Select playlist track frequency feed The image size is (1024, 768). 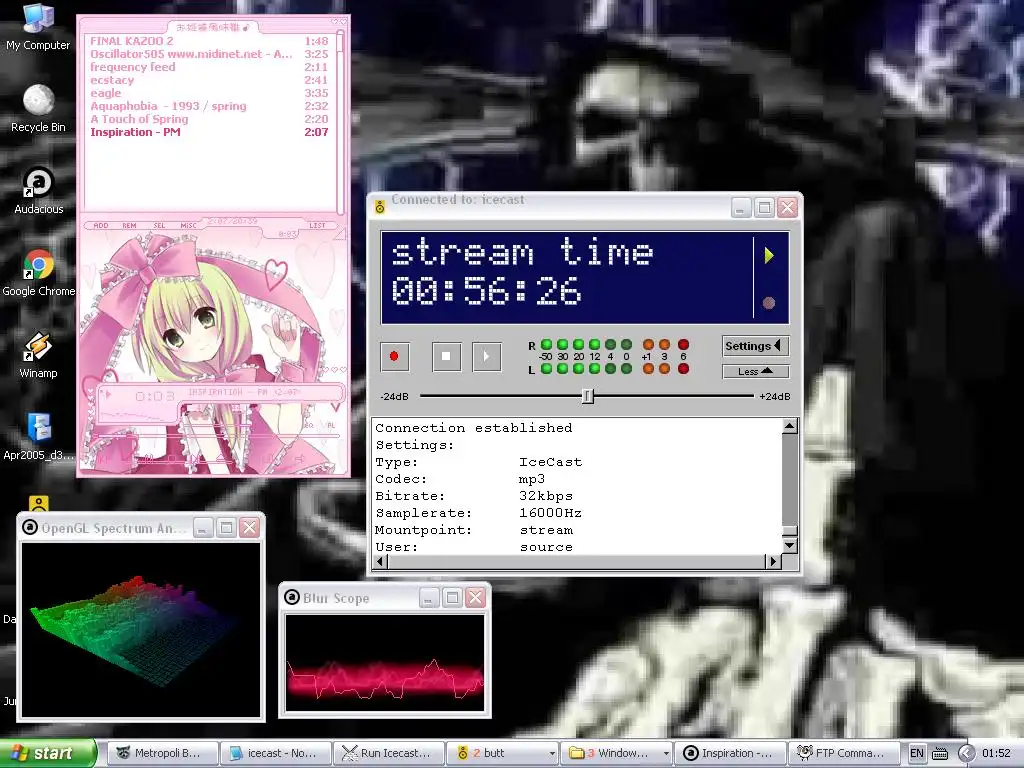point(209,67)
